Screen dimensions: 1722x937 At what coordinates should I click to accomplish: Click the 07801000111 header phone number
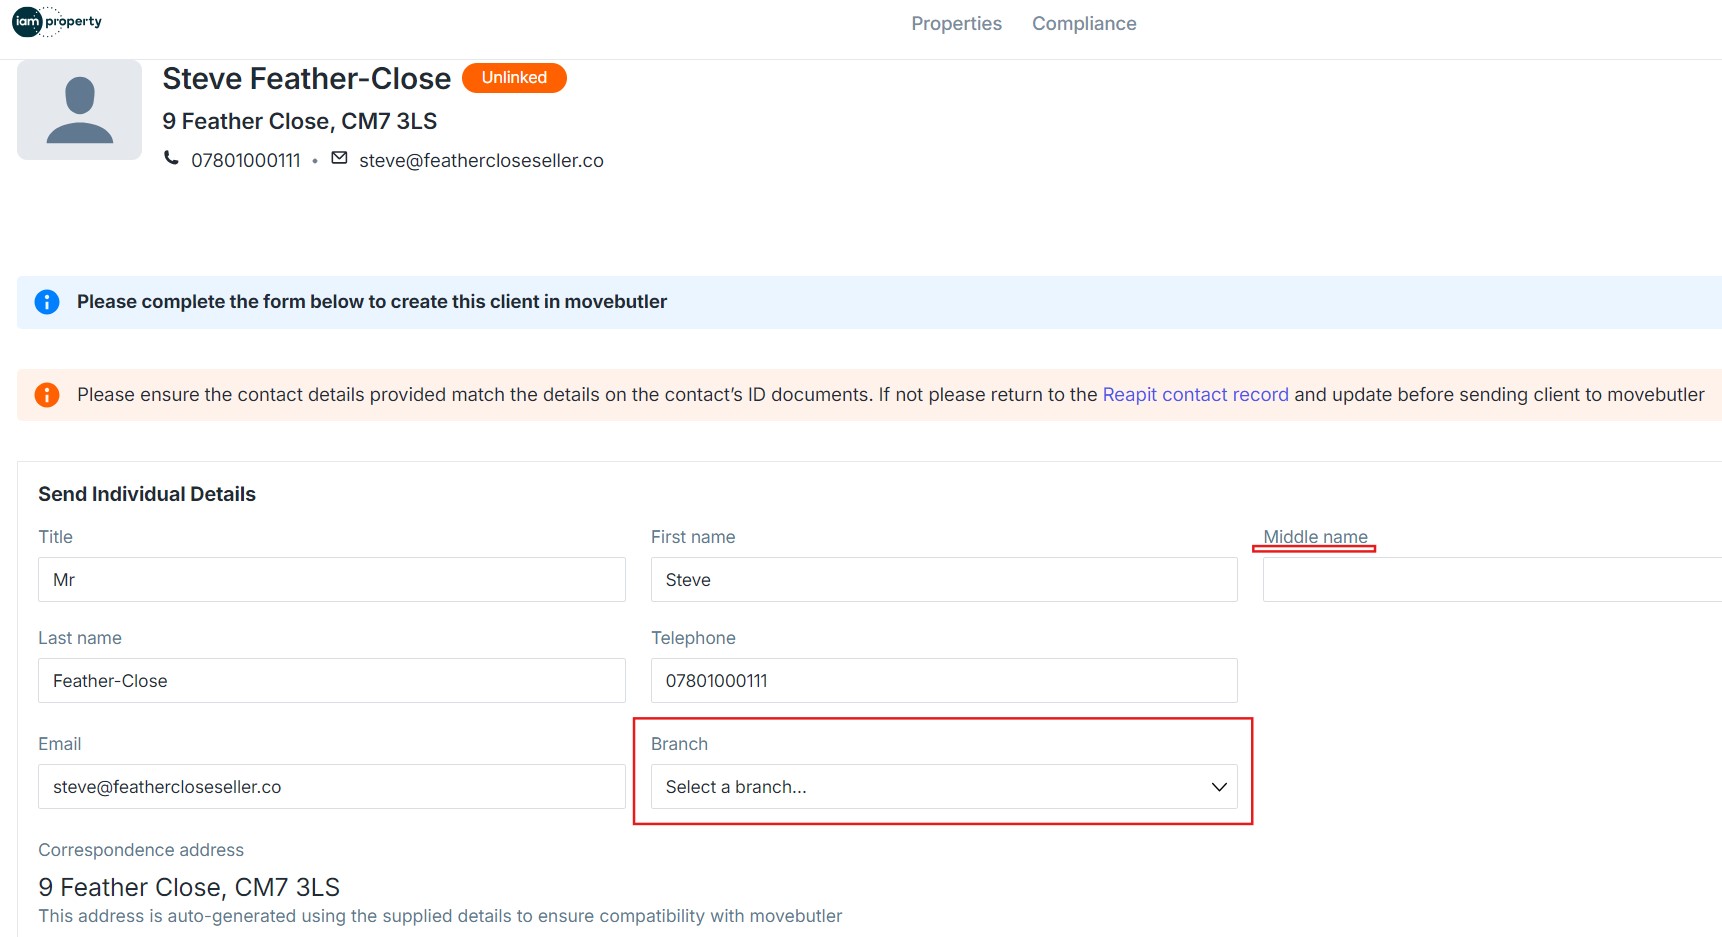tap(246, 161)
